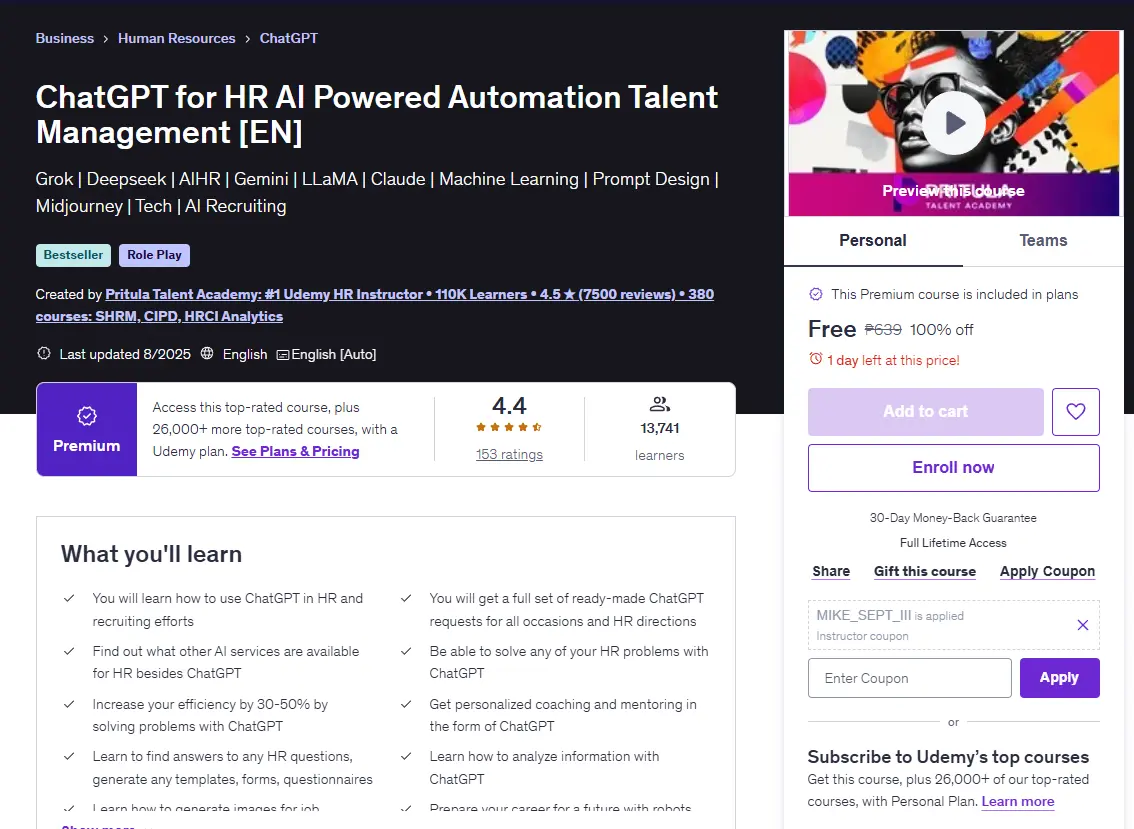Open See Plans & Pricing link
This screenshot has height=829, width=1134.
point(295,451)
